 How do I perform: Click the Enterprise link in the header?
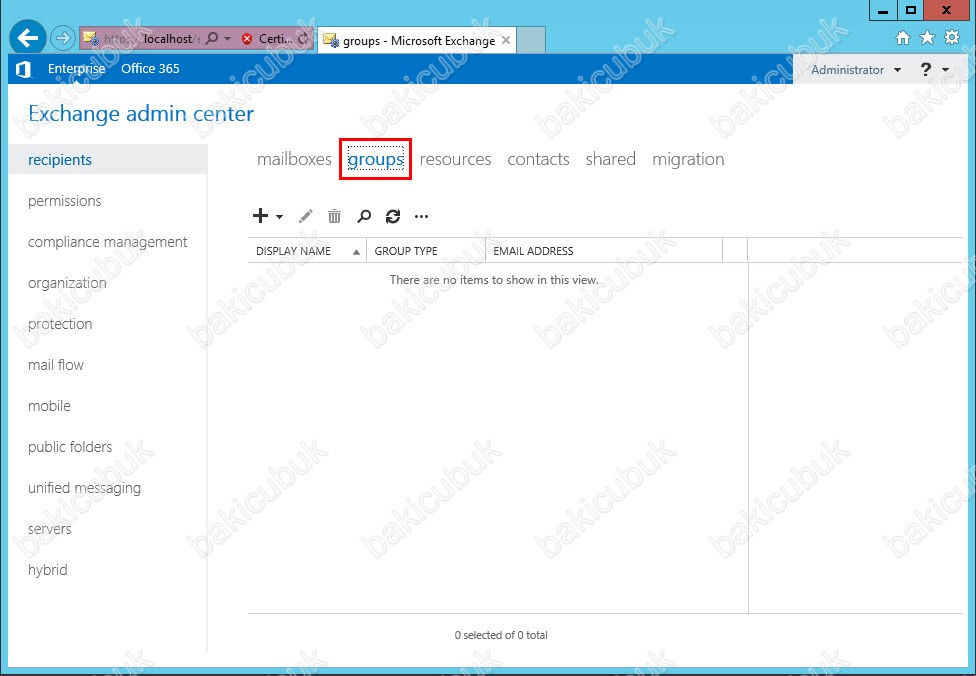click(77, 69)
